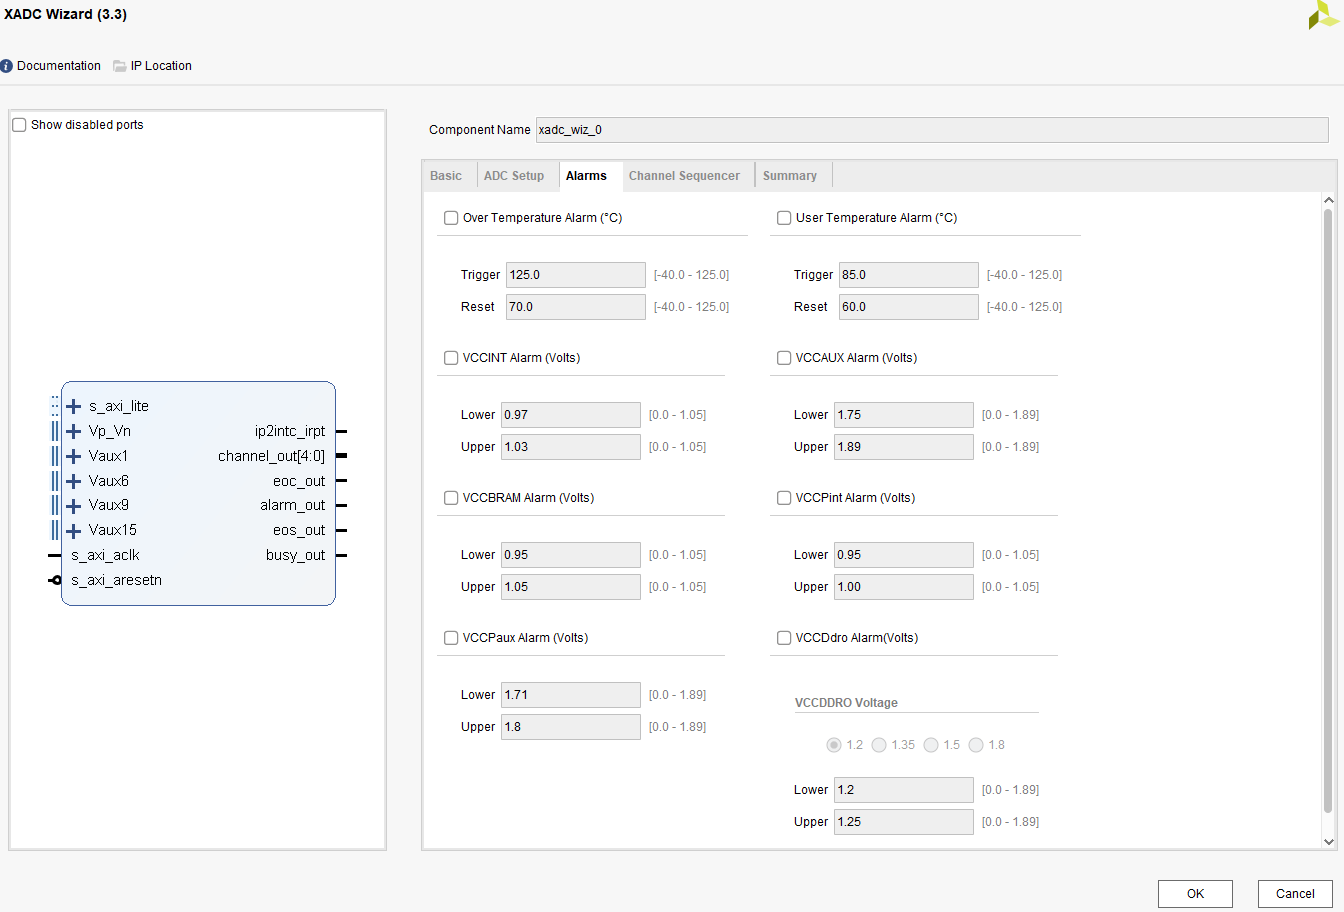Select the Alarms tab
The height and width of the screenshot is (912, 1344).
point(586,176)
